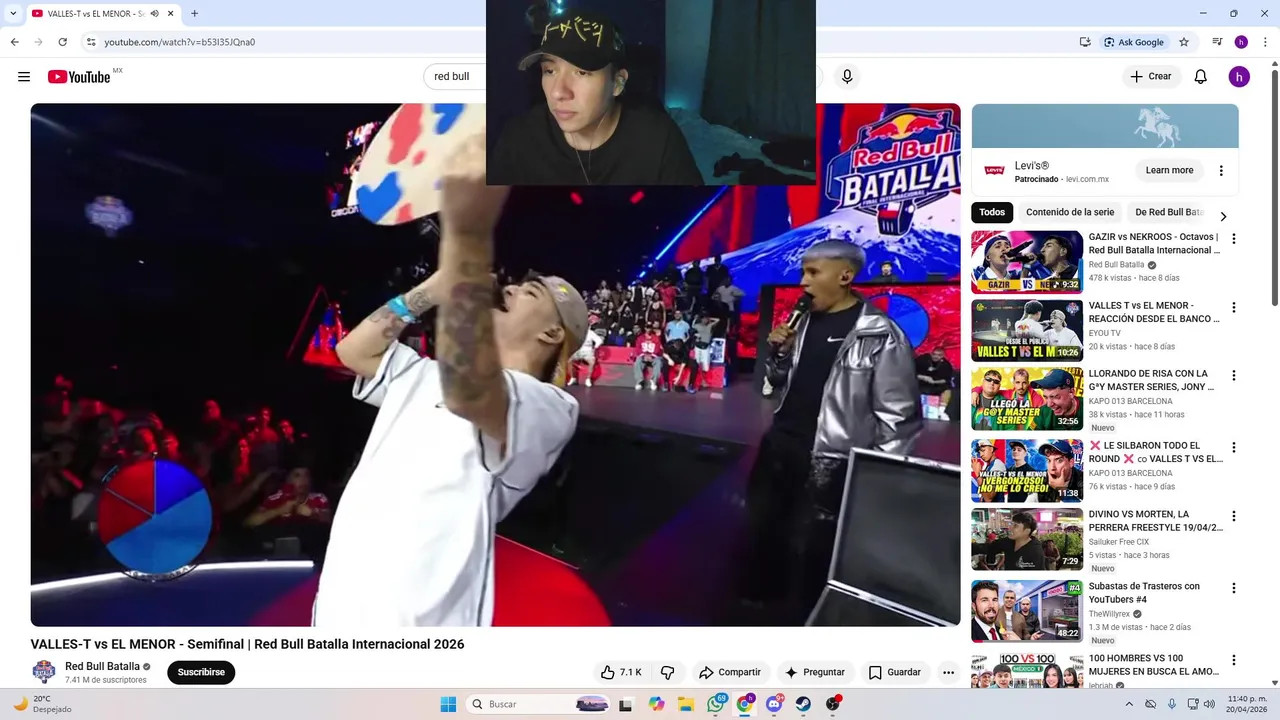Subscribe with the Suscribirse button
Image resolution: width=1280 pixels, height=720 pixels.
click(201, 672)
